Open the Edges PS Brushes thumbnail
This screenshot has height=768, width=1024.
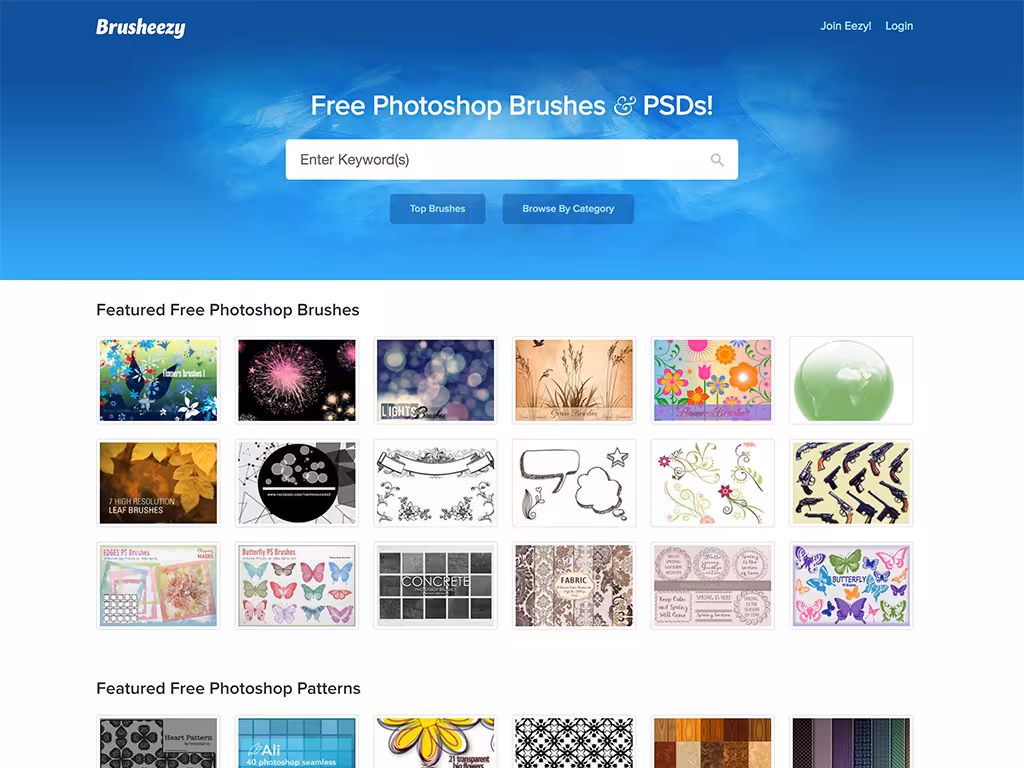158,585
